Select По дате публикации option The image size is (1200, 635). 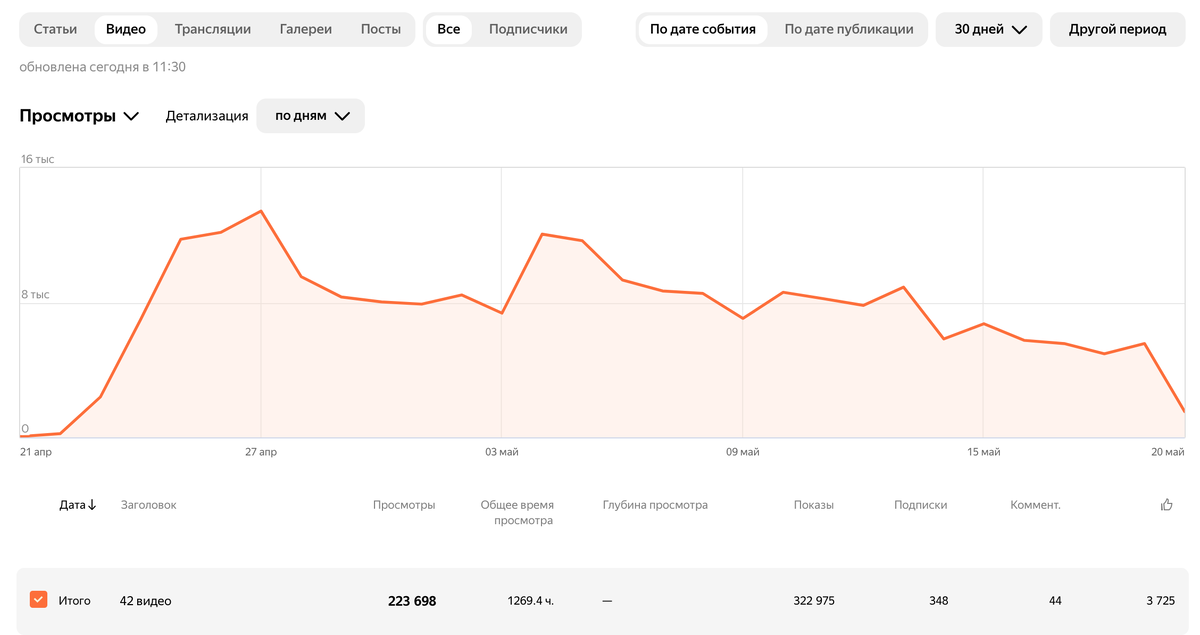848,29
